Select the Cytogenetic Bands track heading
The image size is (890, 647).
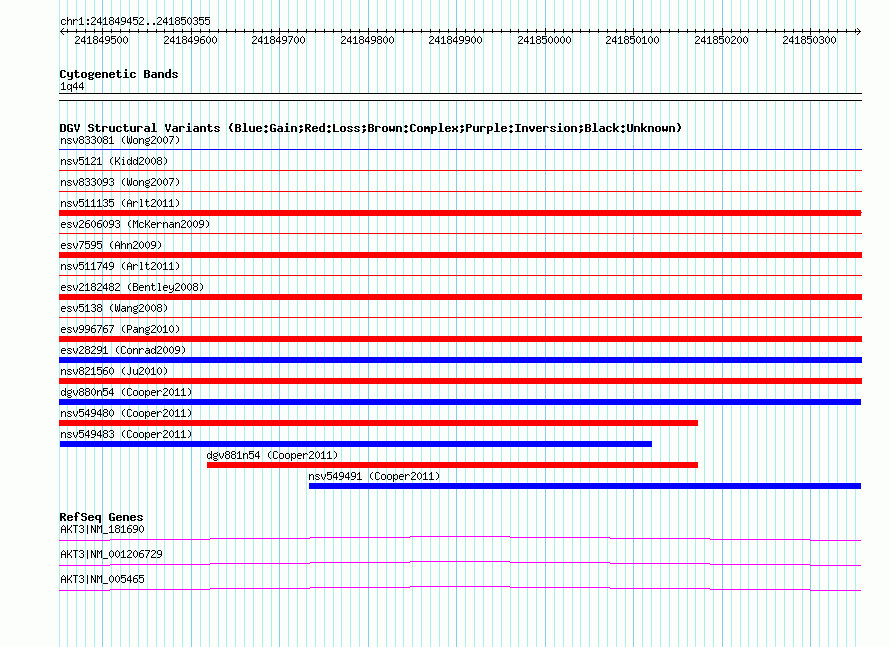(119, 74)
